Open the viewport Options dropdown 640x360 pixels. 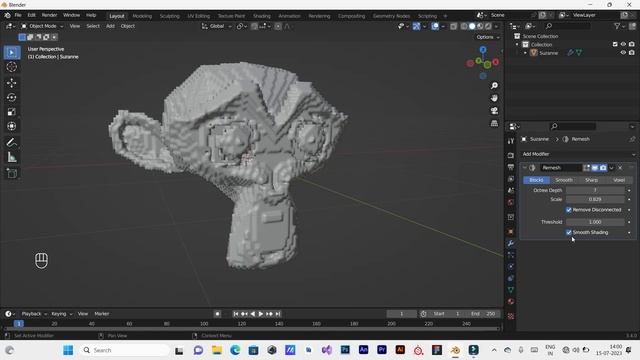pyautogui.click(x=488, y=37)
